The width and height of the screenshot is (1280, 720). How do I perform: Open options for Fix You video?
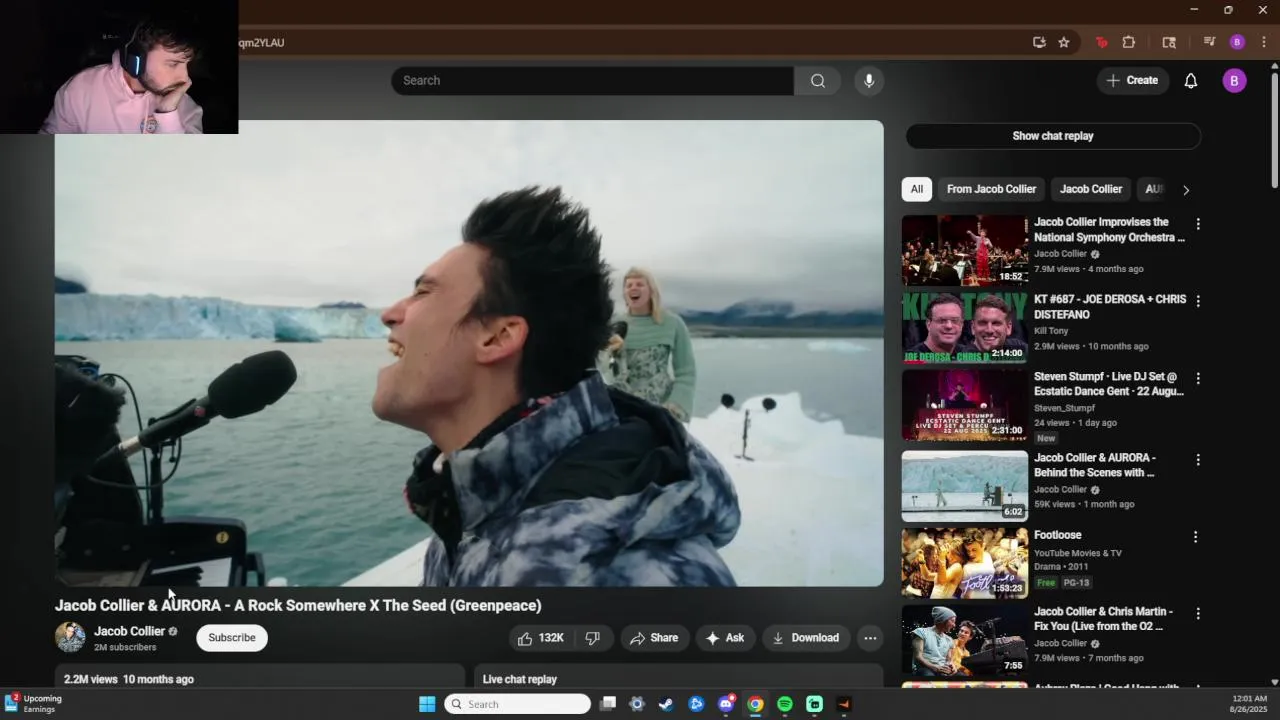pyautogui.click(x=1197, y=614)
